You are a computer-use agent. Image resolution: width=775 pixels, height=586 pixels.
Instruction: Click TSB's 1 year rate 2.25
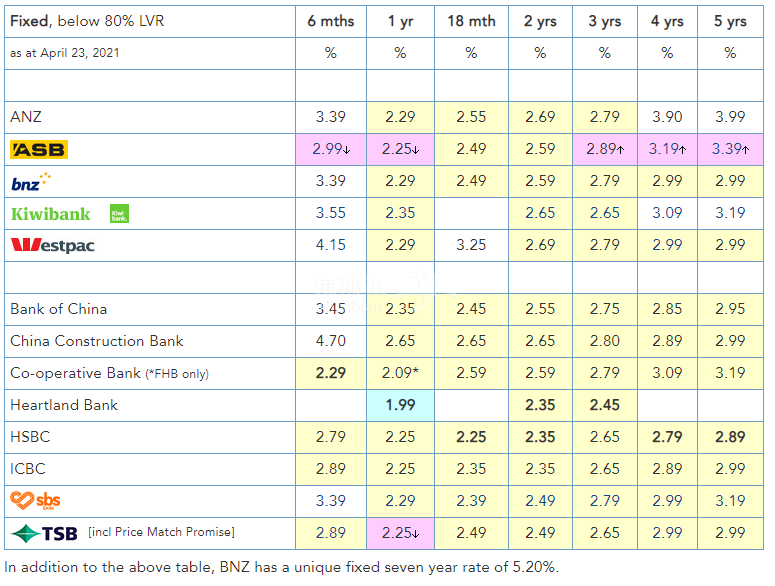400,533
